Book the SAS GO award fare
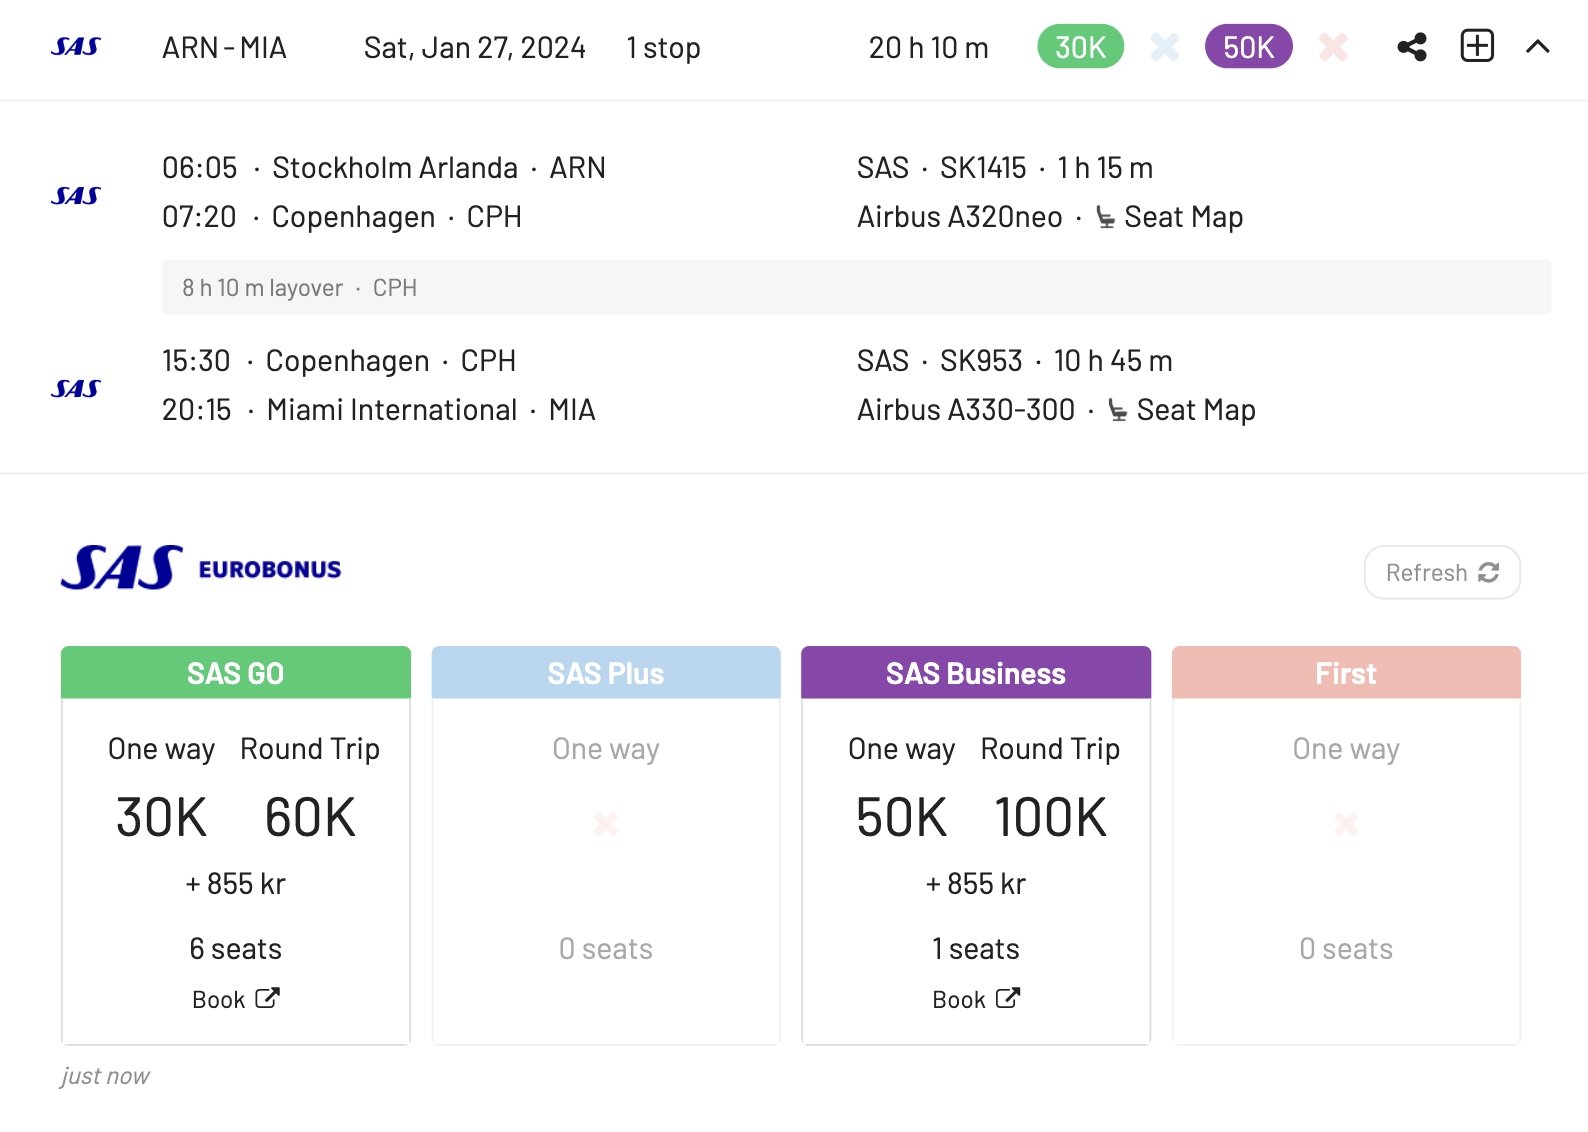Screen dimensions: 1588x1132 click(236, 999)
